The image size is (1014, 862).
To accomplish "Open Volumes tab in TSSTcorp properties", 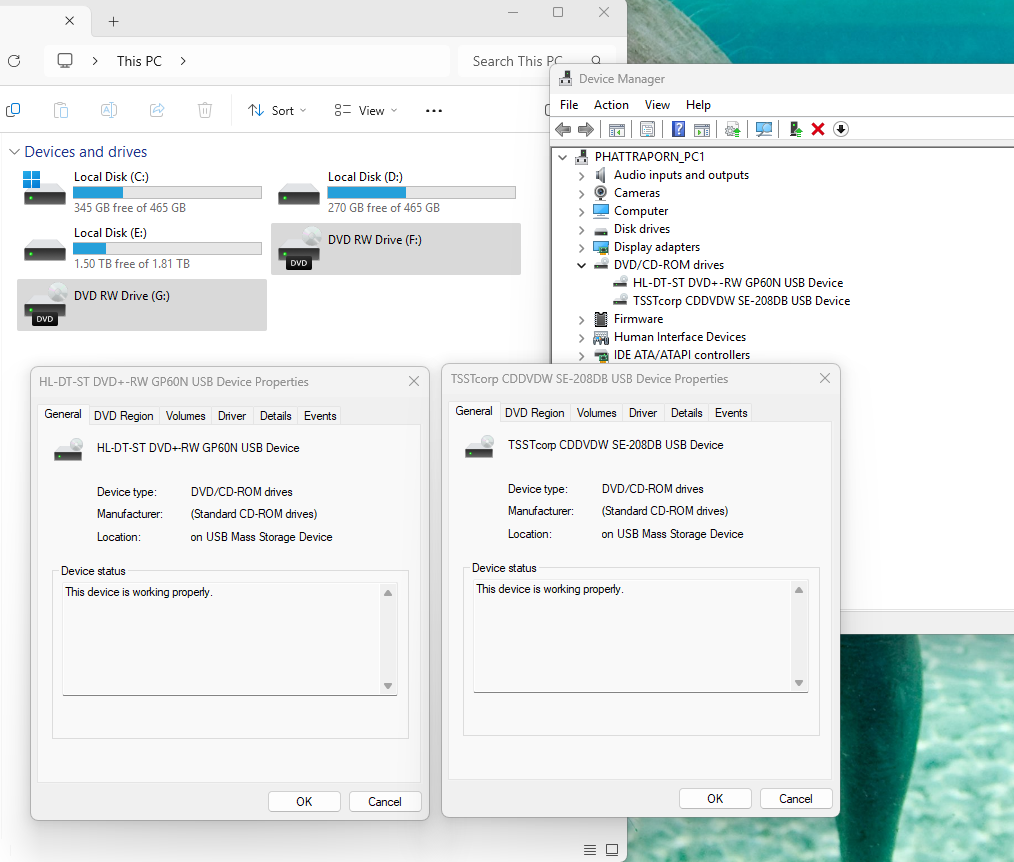I will [x=596, y=413].
